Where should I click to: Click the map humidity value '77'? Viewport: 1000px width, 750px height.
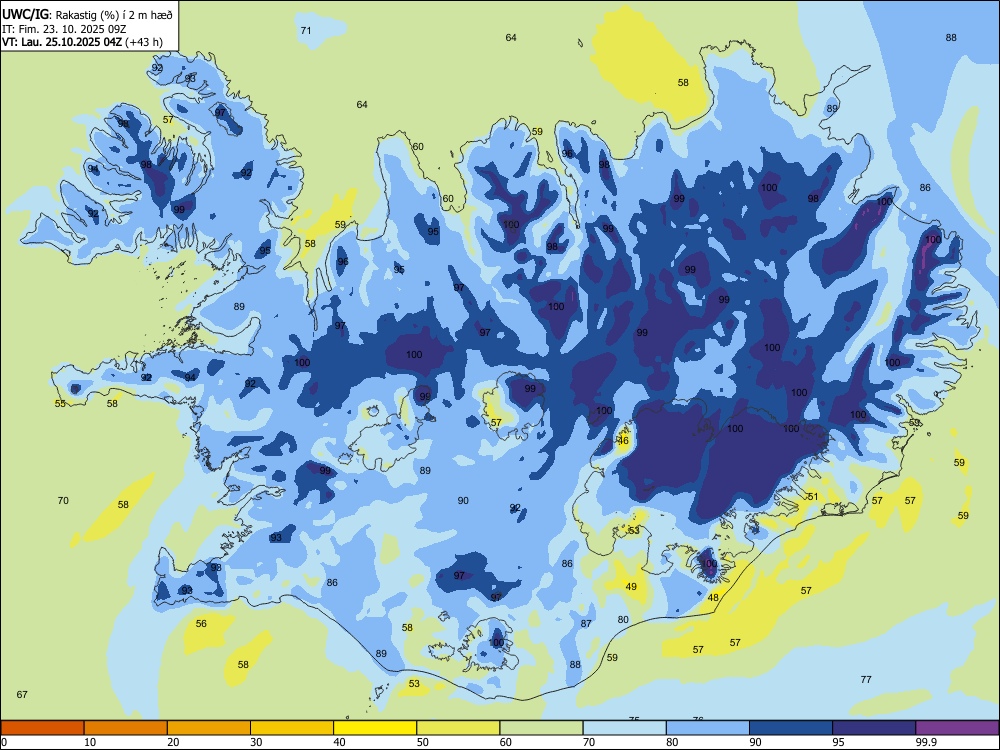[866, 679]
